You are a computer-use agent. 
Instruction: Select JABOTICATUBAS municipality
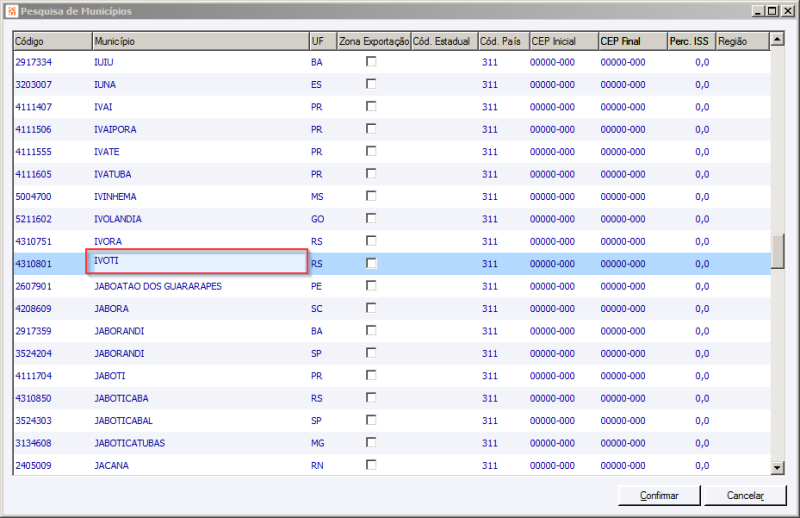(130, 443)
